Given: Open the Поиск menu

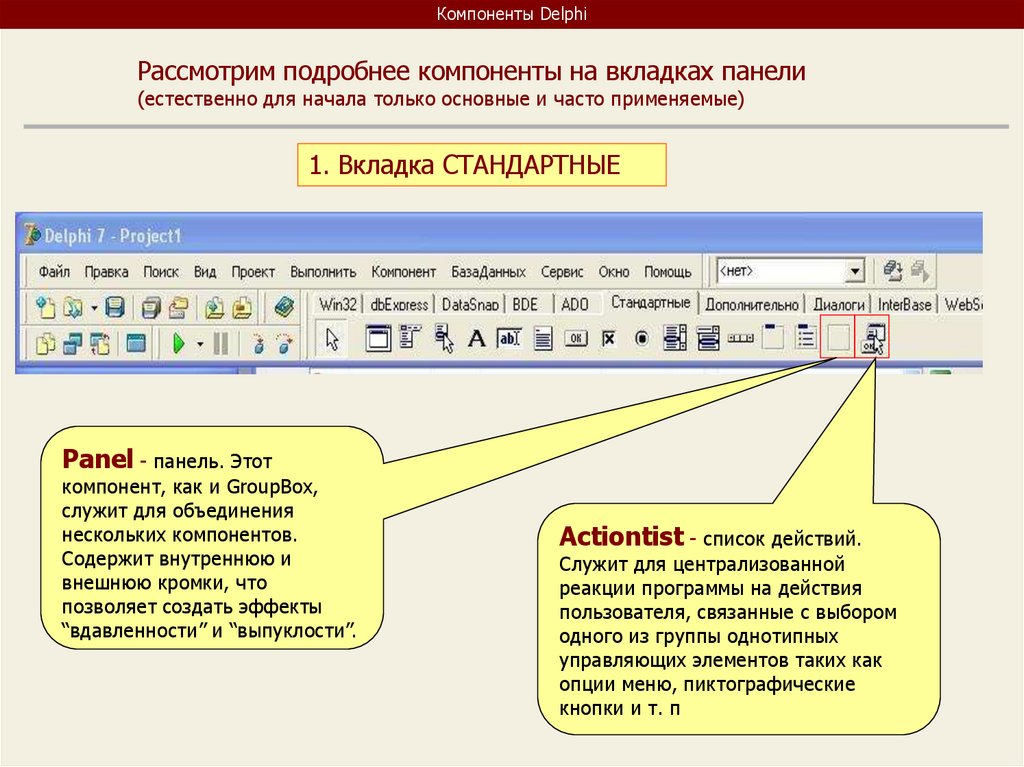Looking at the screenshot, I should [x=161, y=272].
